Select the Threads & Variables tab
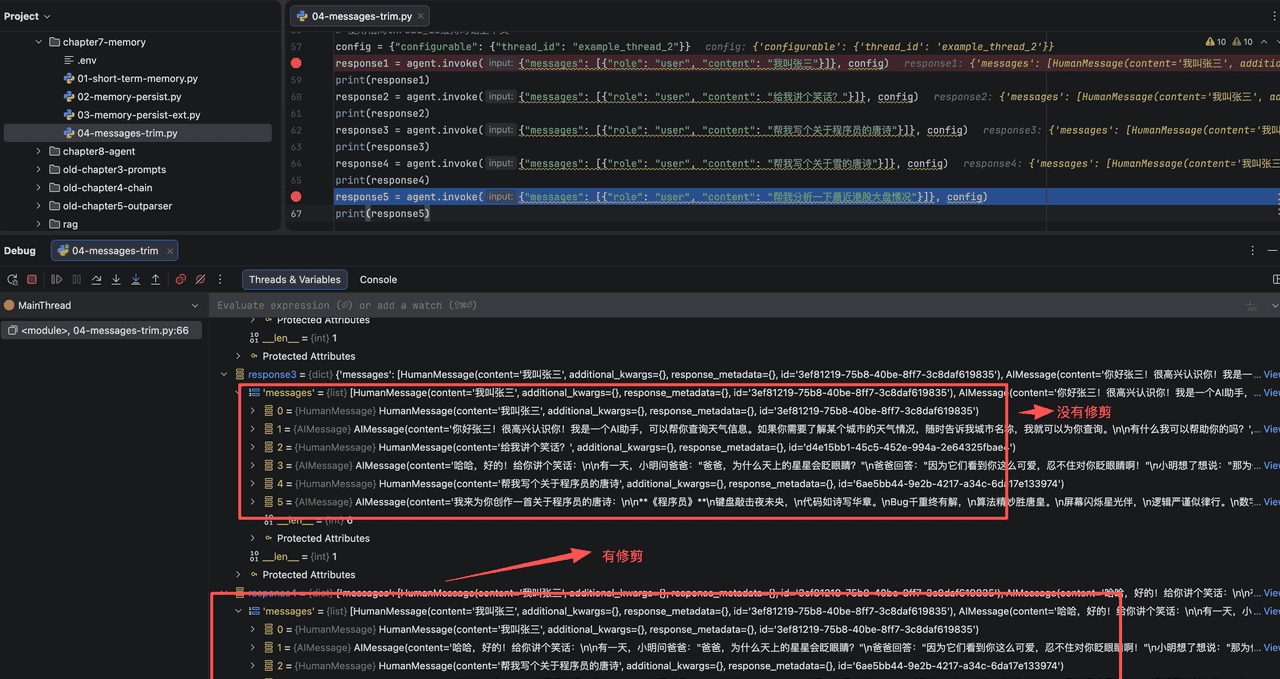 [294, 279]
